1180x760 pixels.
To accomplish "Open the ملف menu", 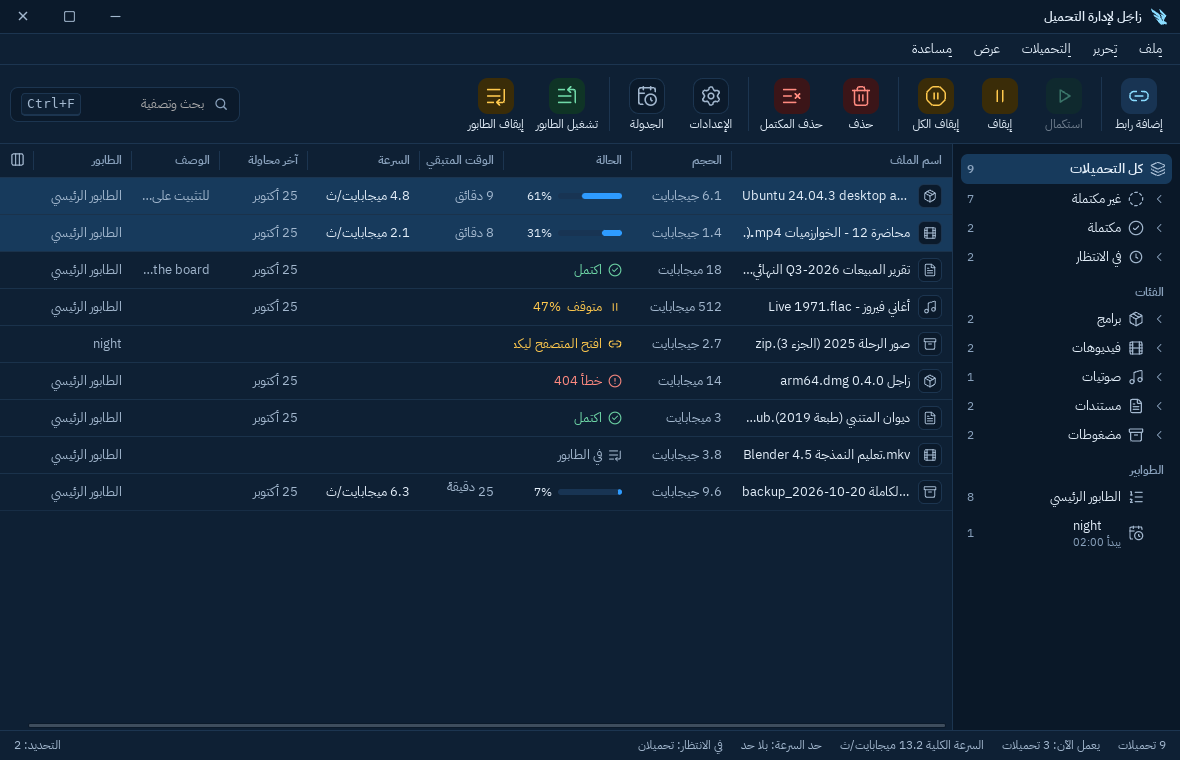I will tap(1150, 49).
